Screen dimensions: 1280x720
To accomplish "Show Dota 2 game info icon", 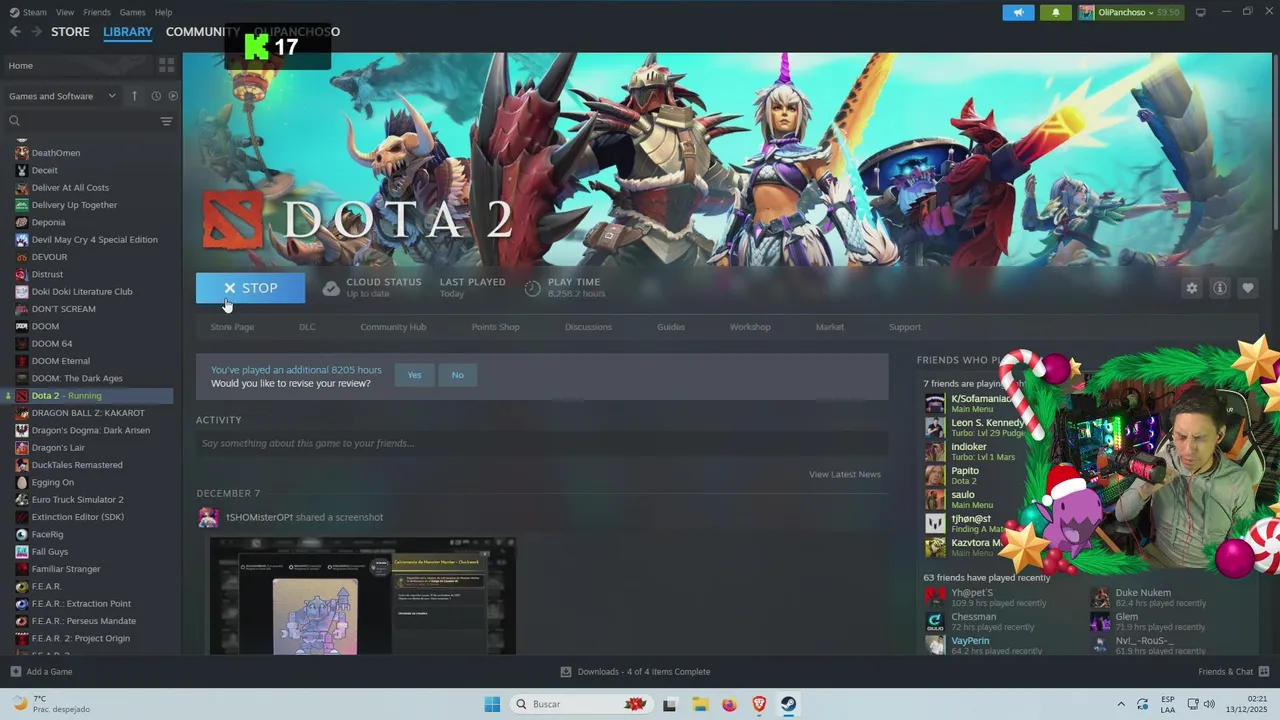I will pos(1220,288).
